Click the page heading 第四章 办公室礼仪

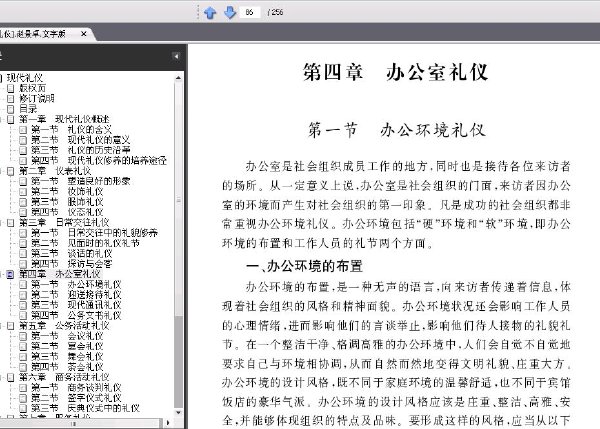[x=396, y=72]
